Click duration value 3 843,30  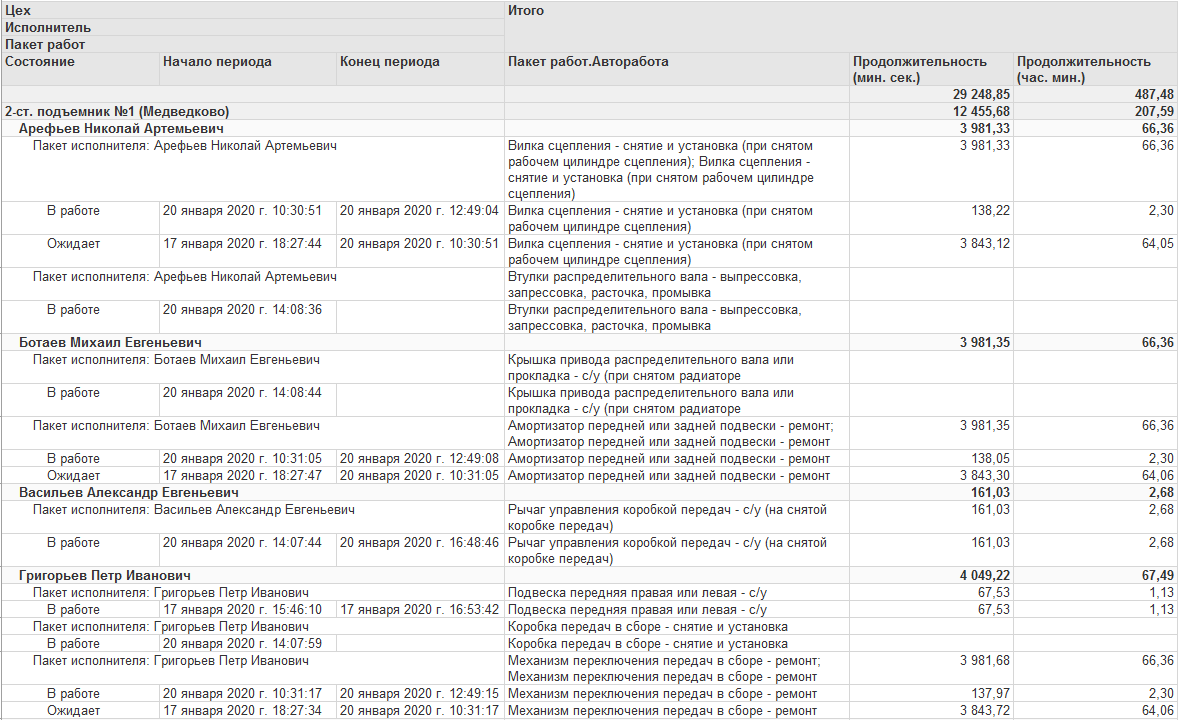coord(984,476)
